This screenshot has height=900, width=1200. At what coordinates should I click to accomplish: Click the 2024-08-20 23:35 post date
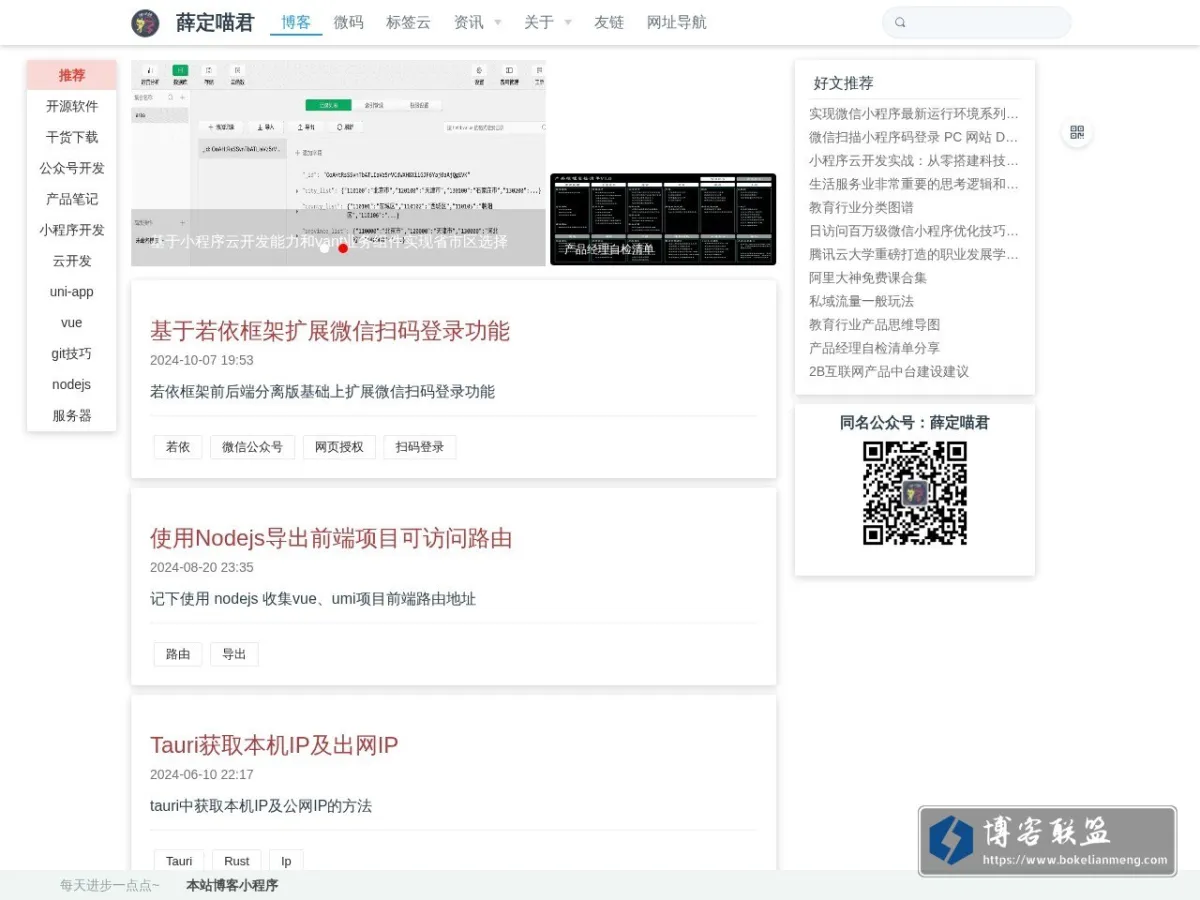(202, 567)
